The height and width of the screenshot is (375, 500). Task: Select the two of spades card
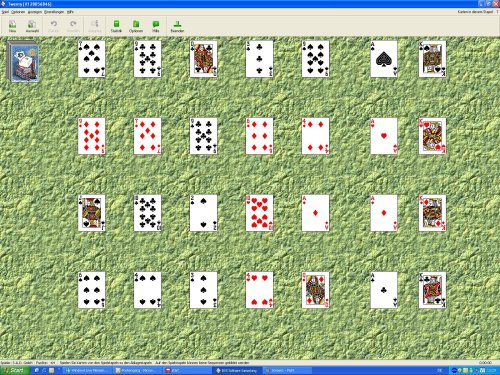(203, 213)
